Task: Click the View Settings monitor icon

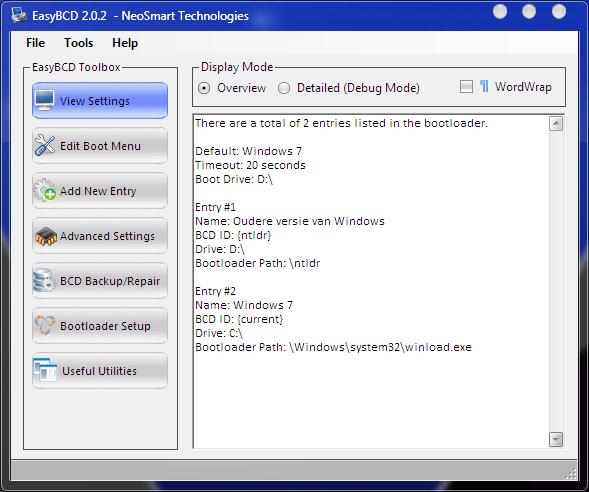Action: [45, 100]
